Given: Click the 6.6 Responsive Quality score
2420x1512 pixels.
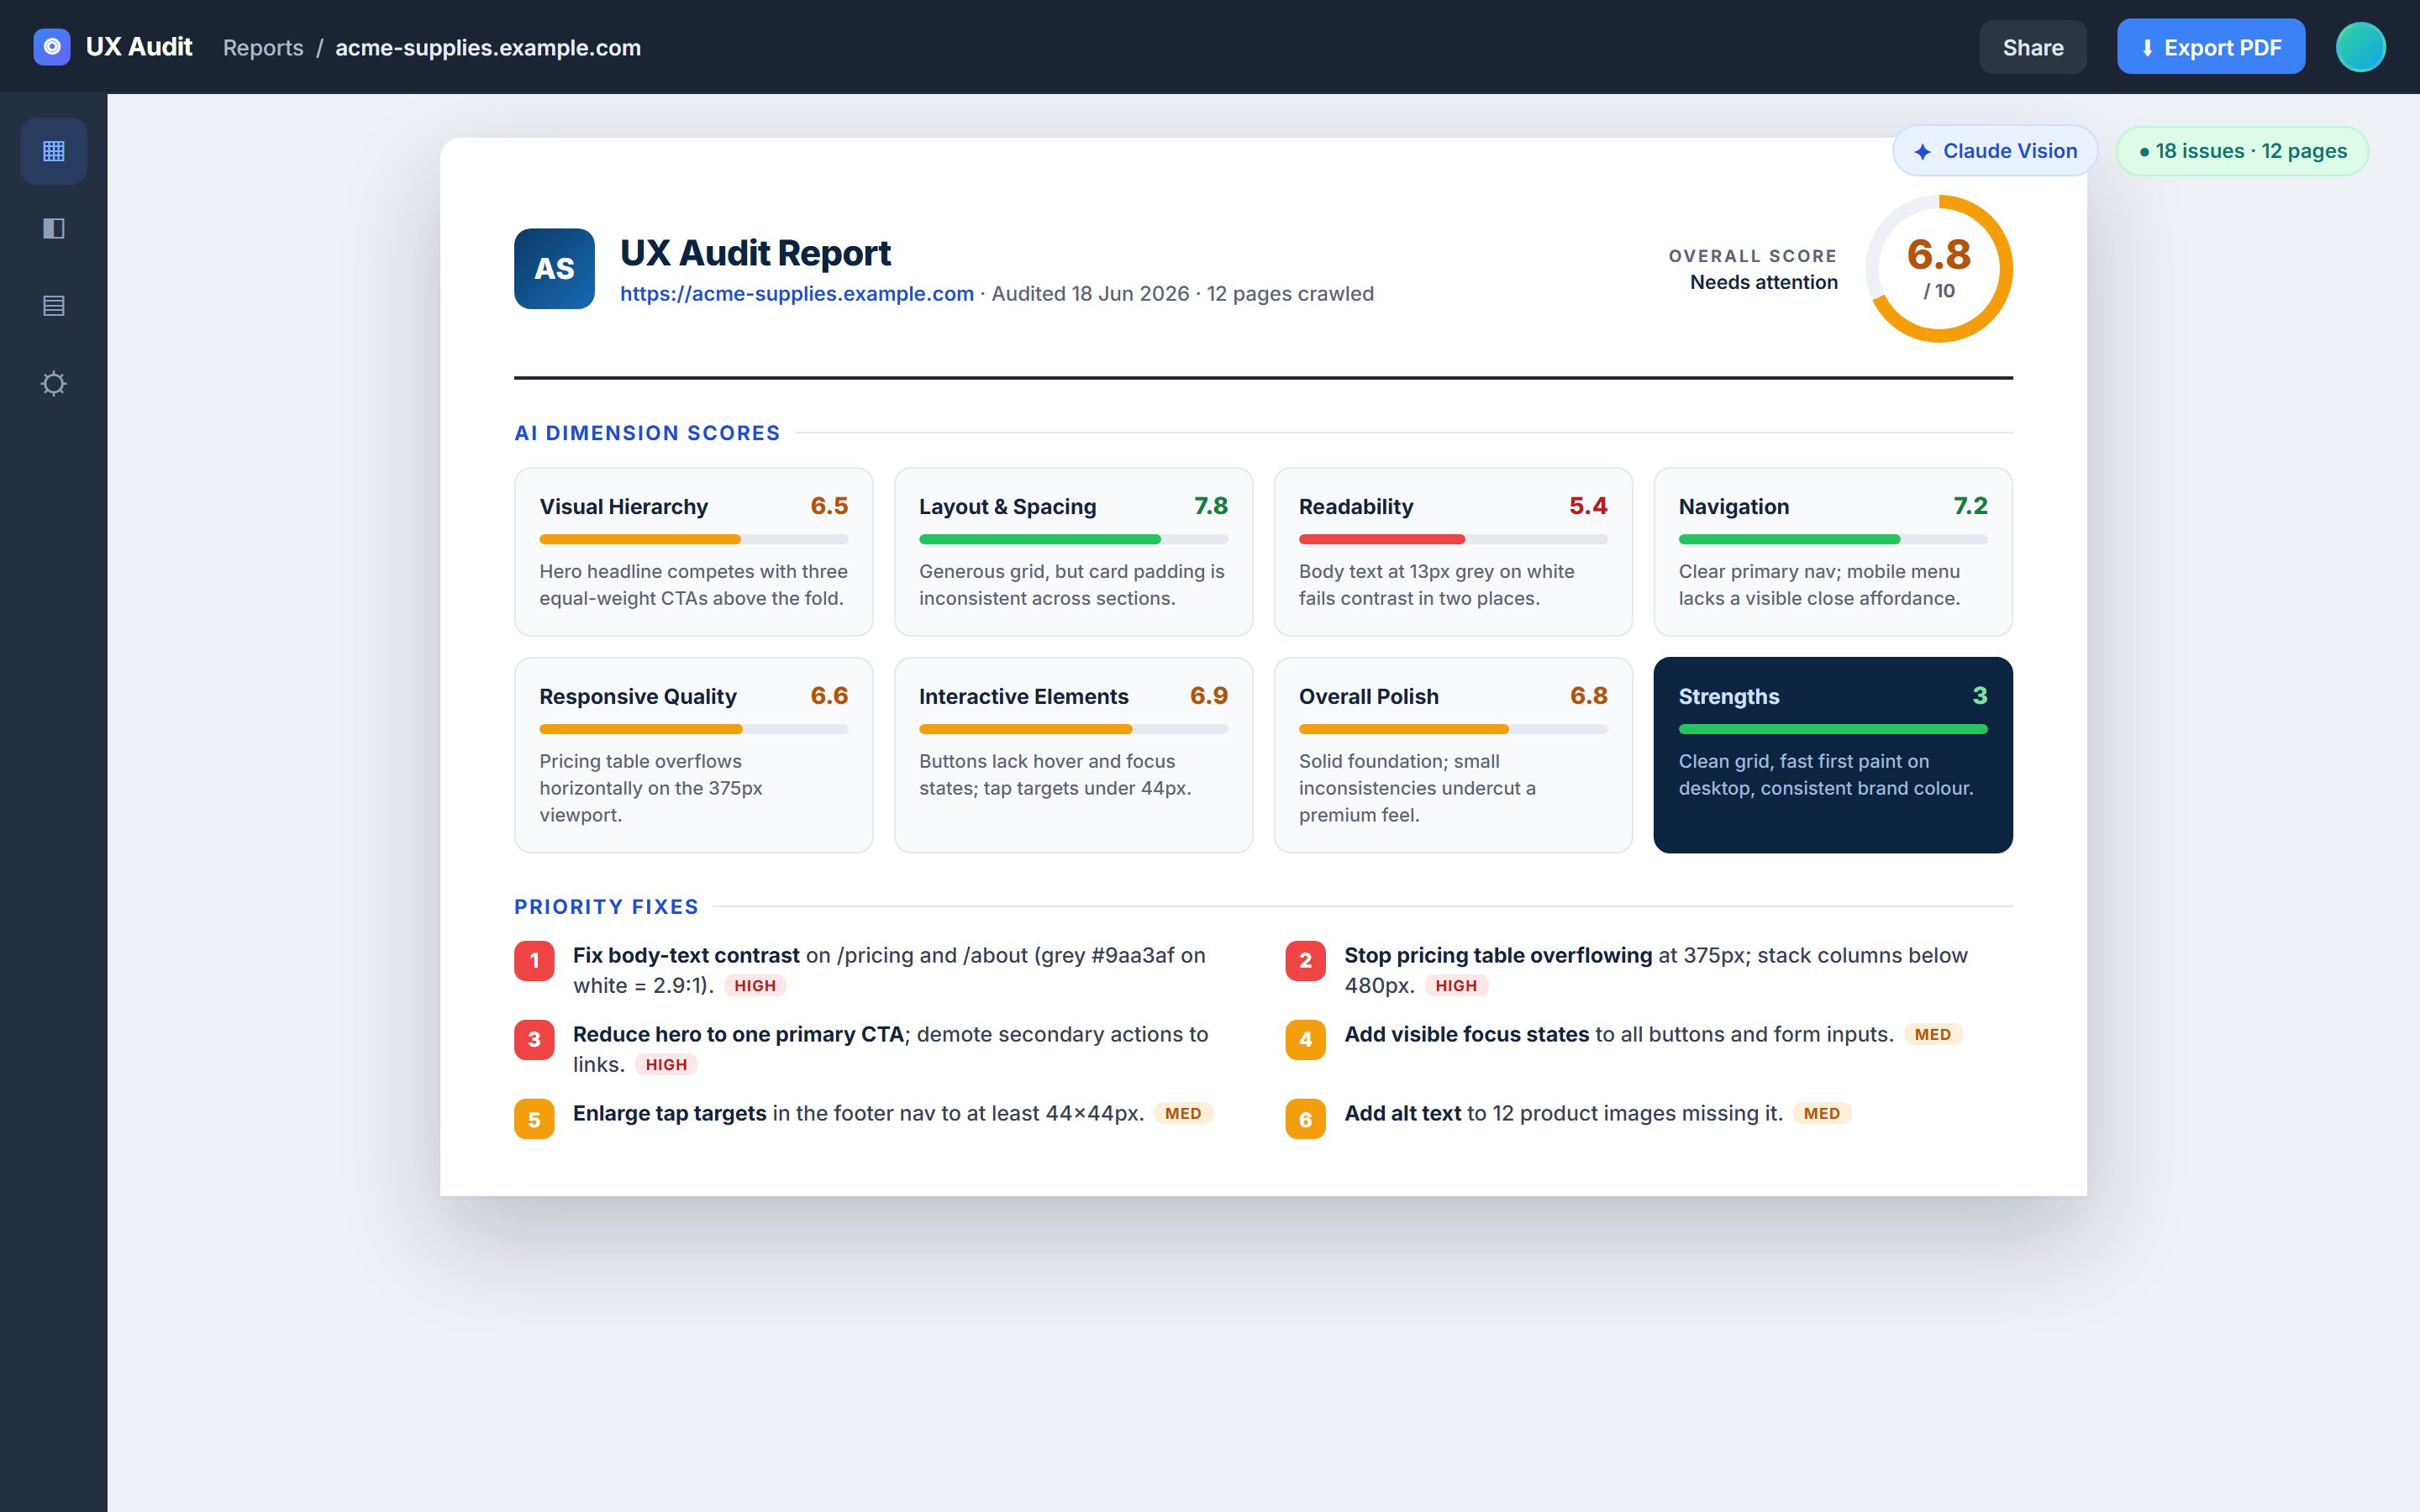Looking at the screenshot, I should pos(829,696).
